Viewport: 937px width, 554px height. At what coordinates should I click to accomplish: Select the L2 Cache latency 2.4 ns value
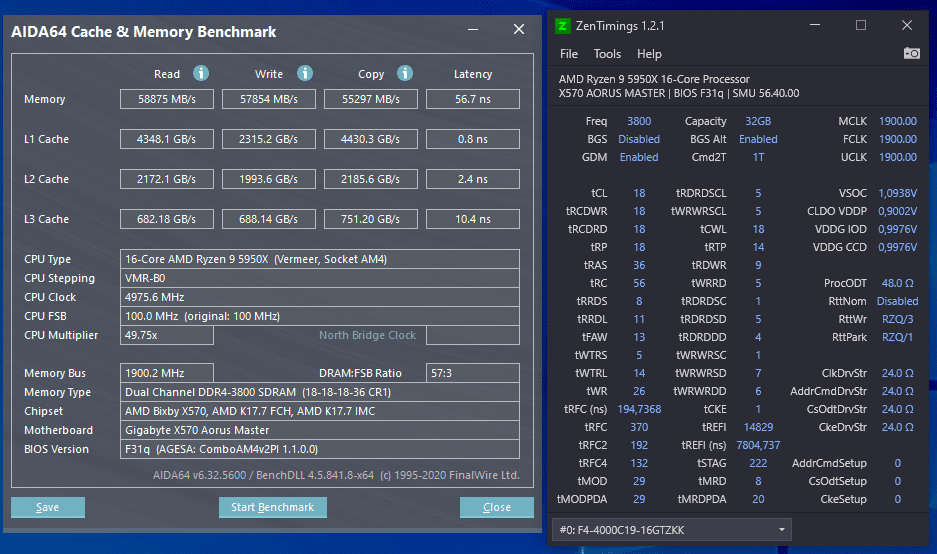(x=473, y=179)
